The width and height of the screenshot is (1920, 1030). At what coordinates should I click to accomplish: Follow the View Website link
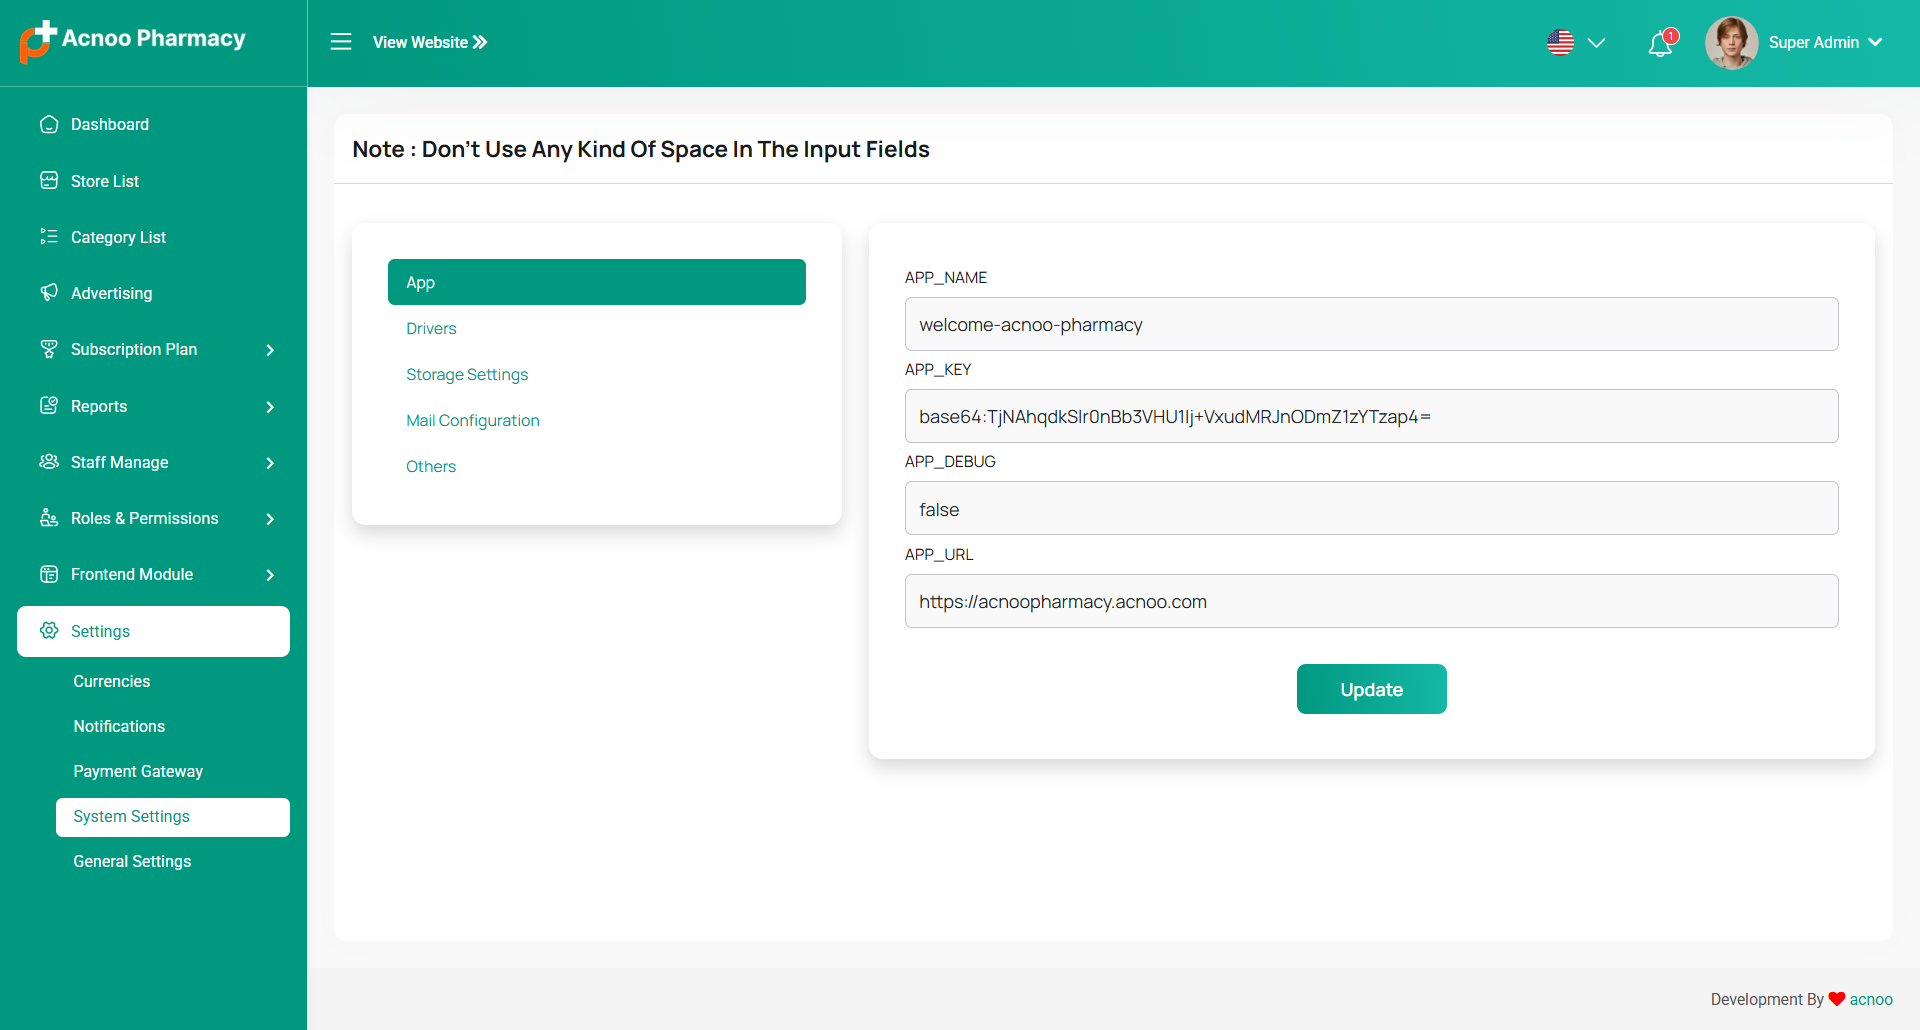pos(430,42)
